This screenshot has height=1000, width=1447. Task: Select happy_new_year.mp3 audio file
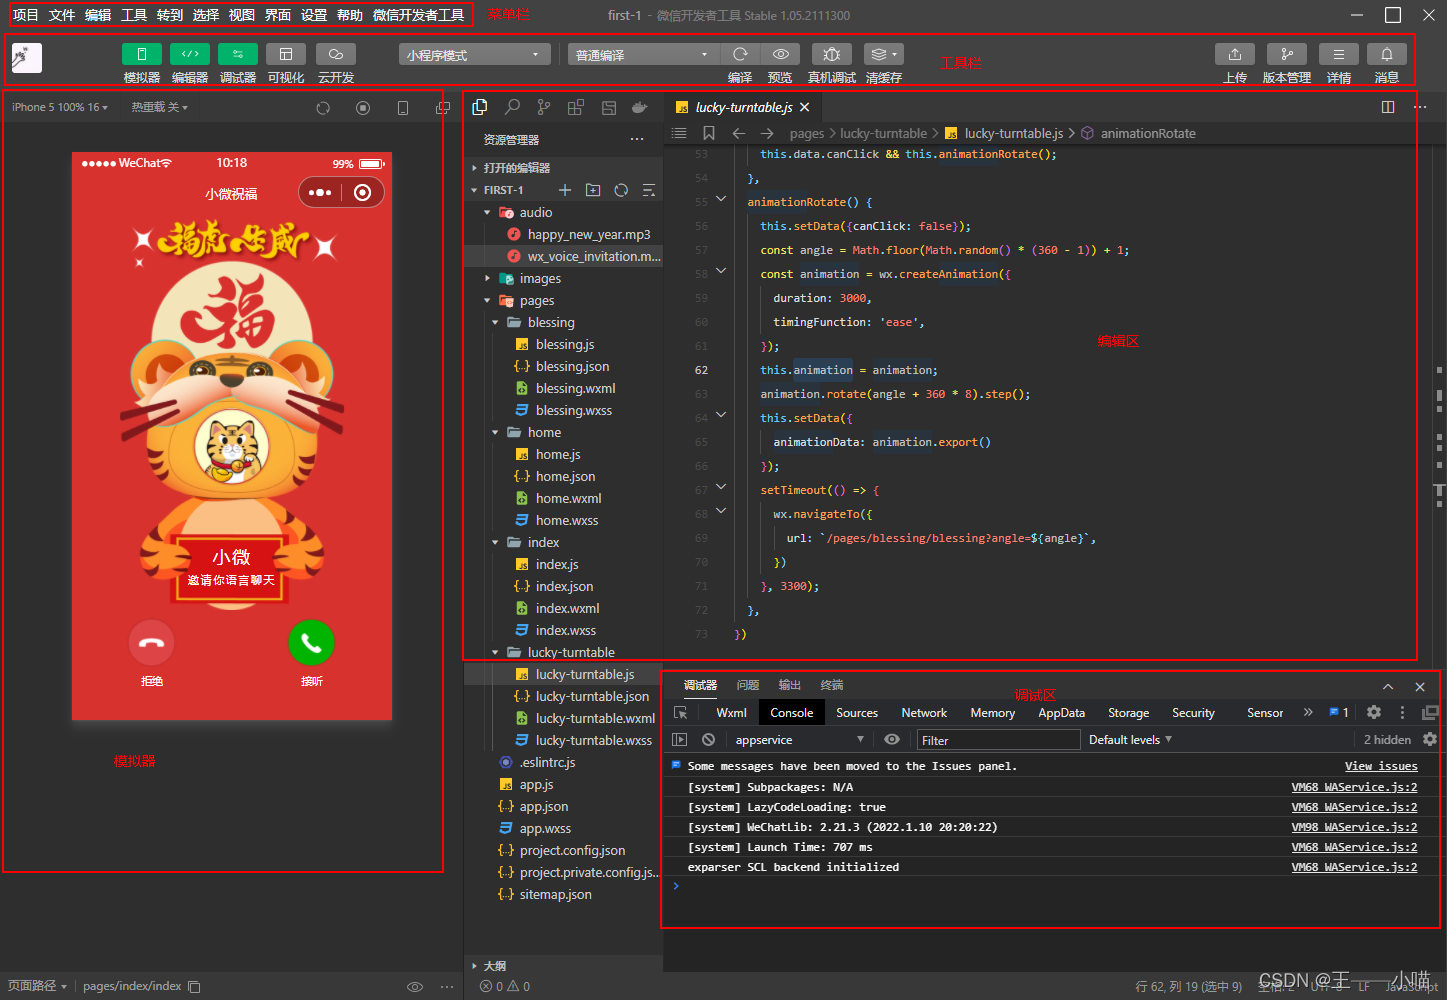point(588,235)
